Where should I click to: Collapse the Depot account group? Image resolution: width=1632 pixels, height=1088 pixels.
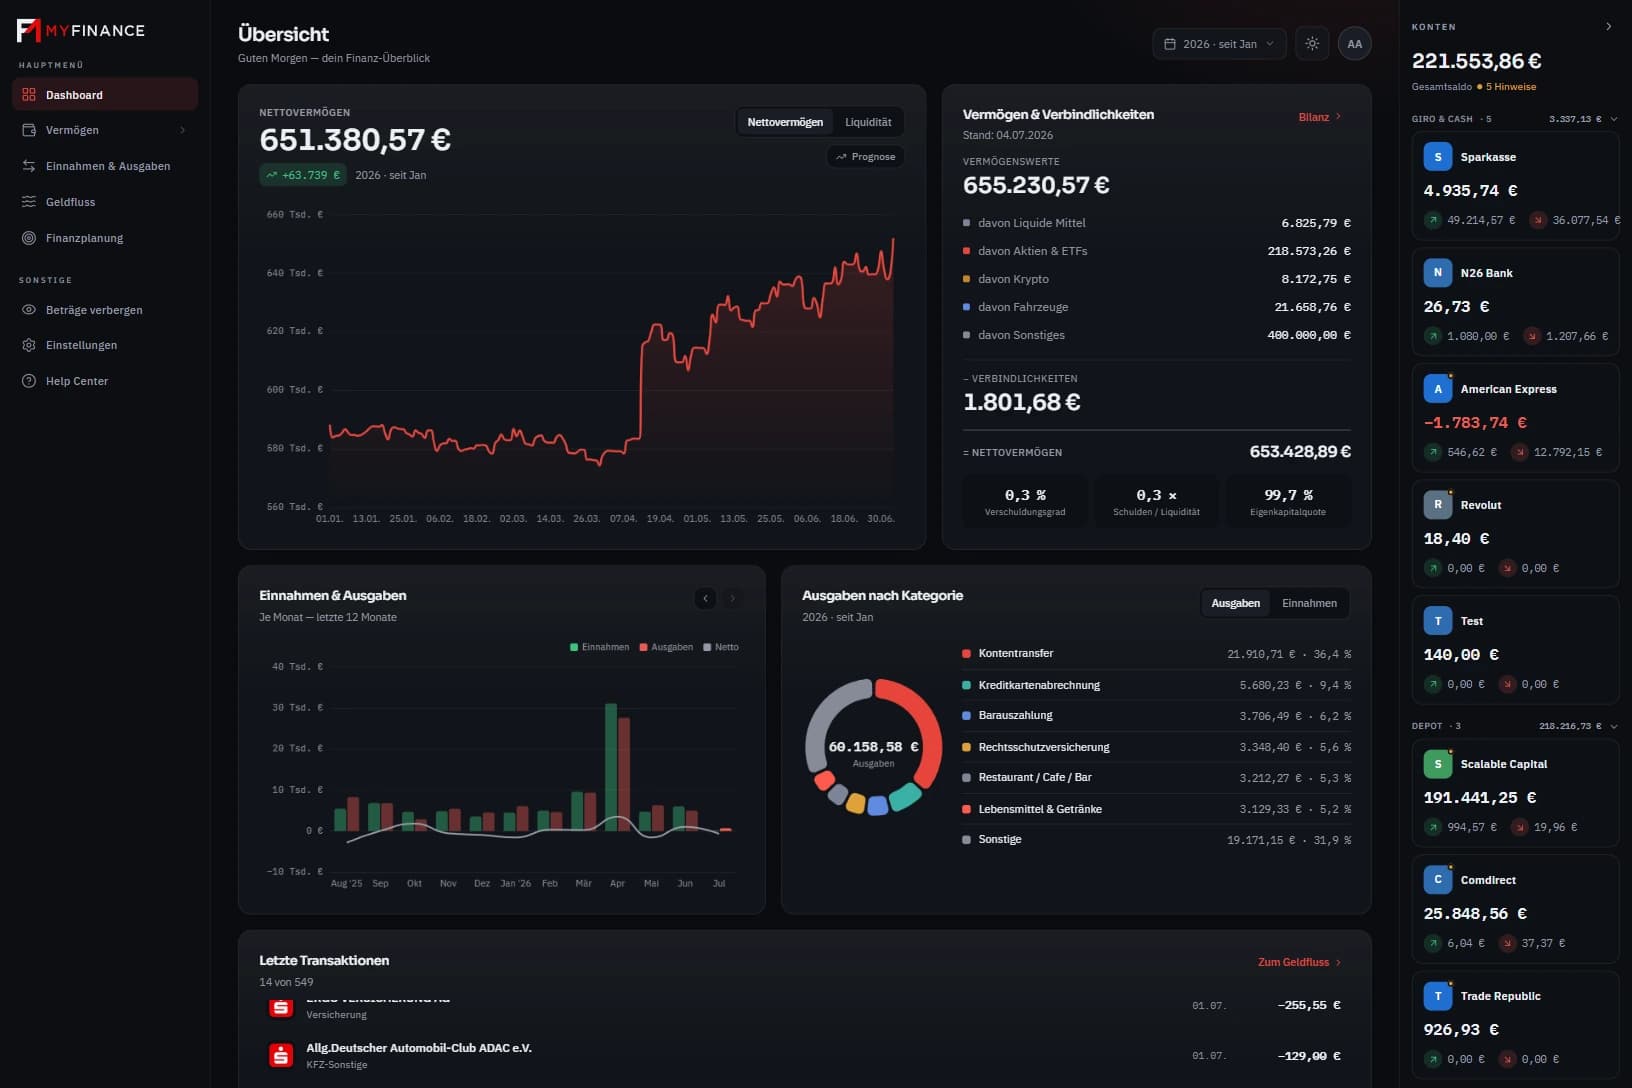(1613, 726)
